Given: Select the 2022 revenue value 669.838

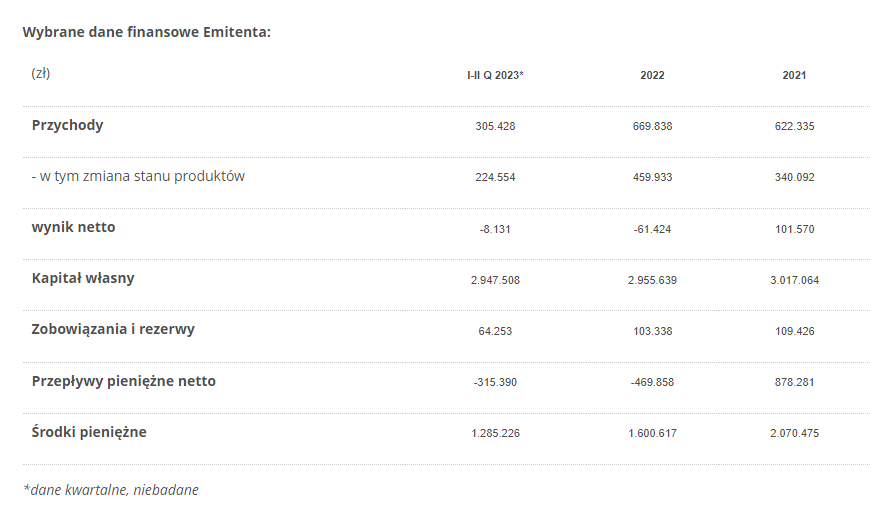Looking at the screenshot, I should point(652,127).
